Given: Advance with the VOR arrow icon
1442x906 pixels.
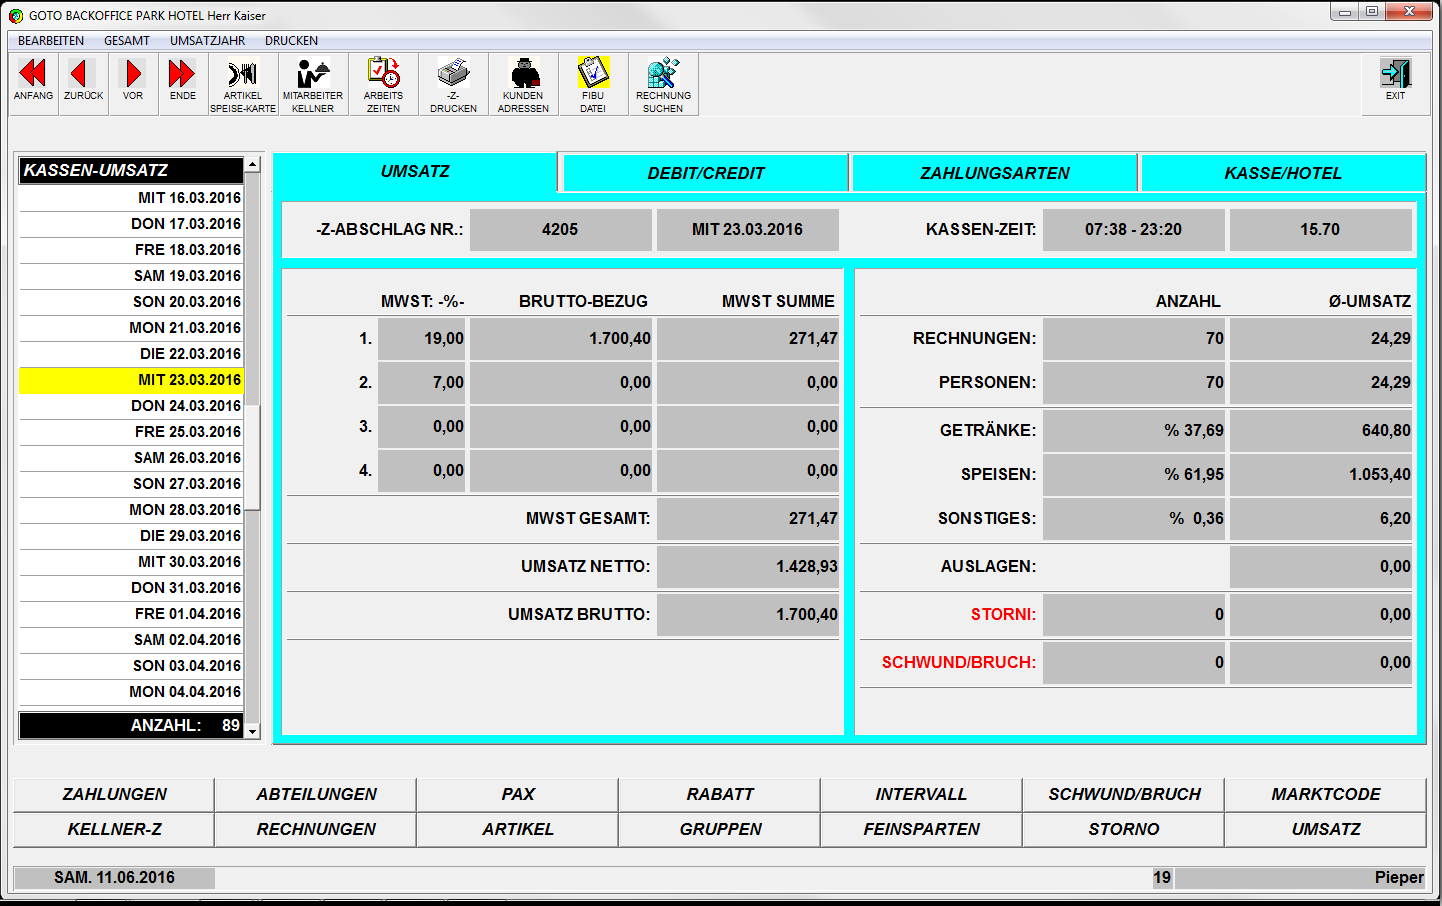Looking at the screenshot, I should 133,82.
